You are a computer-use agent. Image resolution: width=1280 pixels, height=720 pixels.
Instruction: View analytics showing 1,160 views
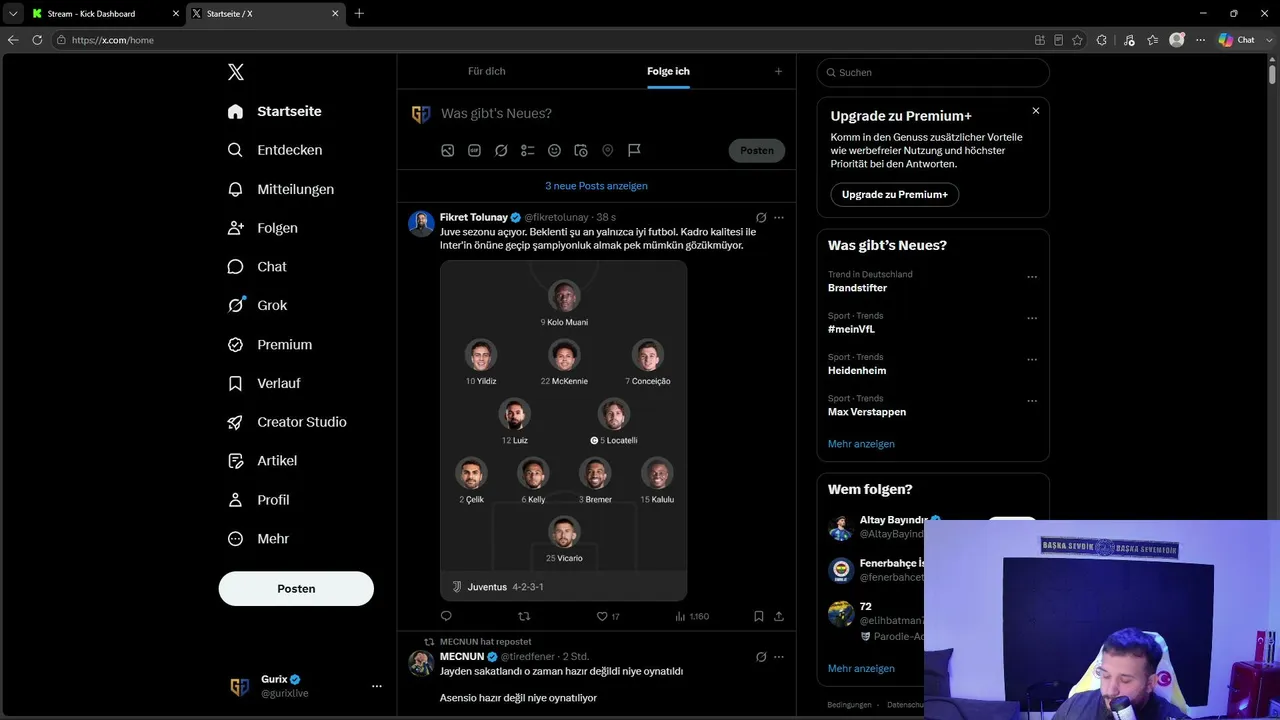692,616
